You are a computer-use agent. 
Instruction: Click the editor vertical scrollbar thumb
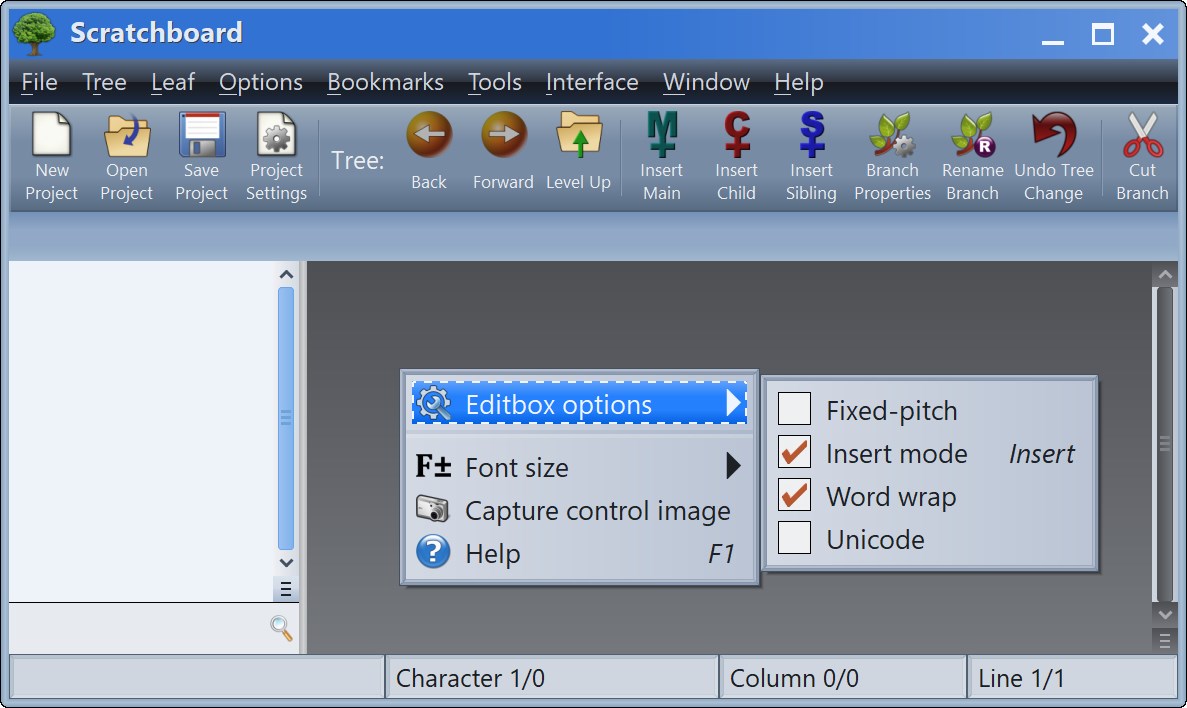[1165, 444]
